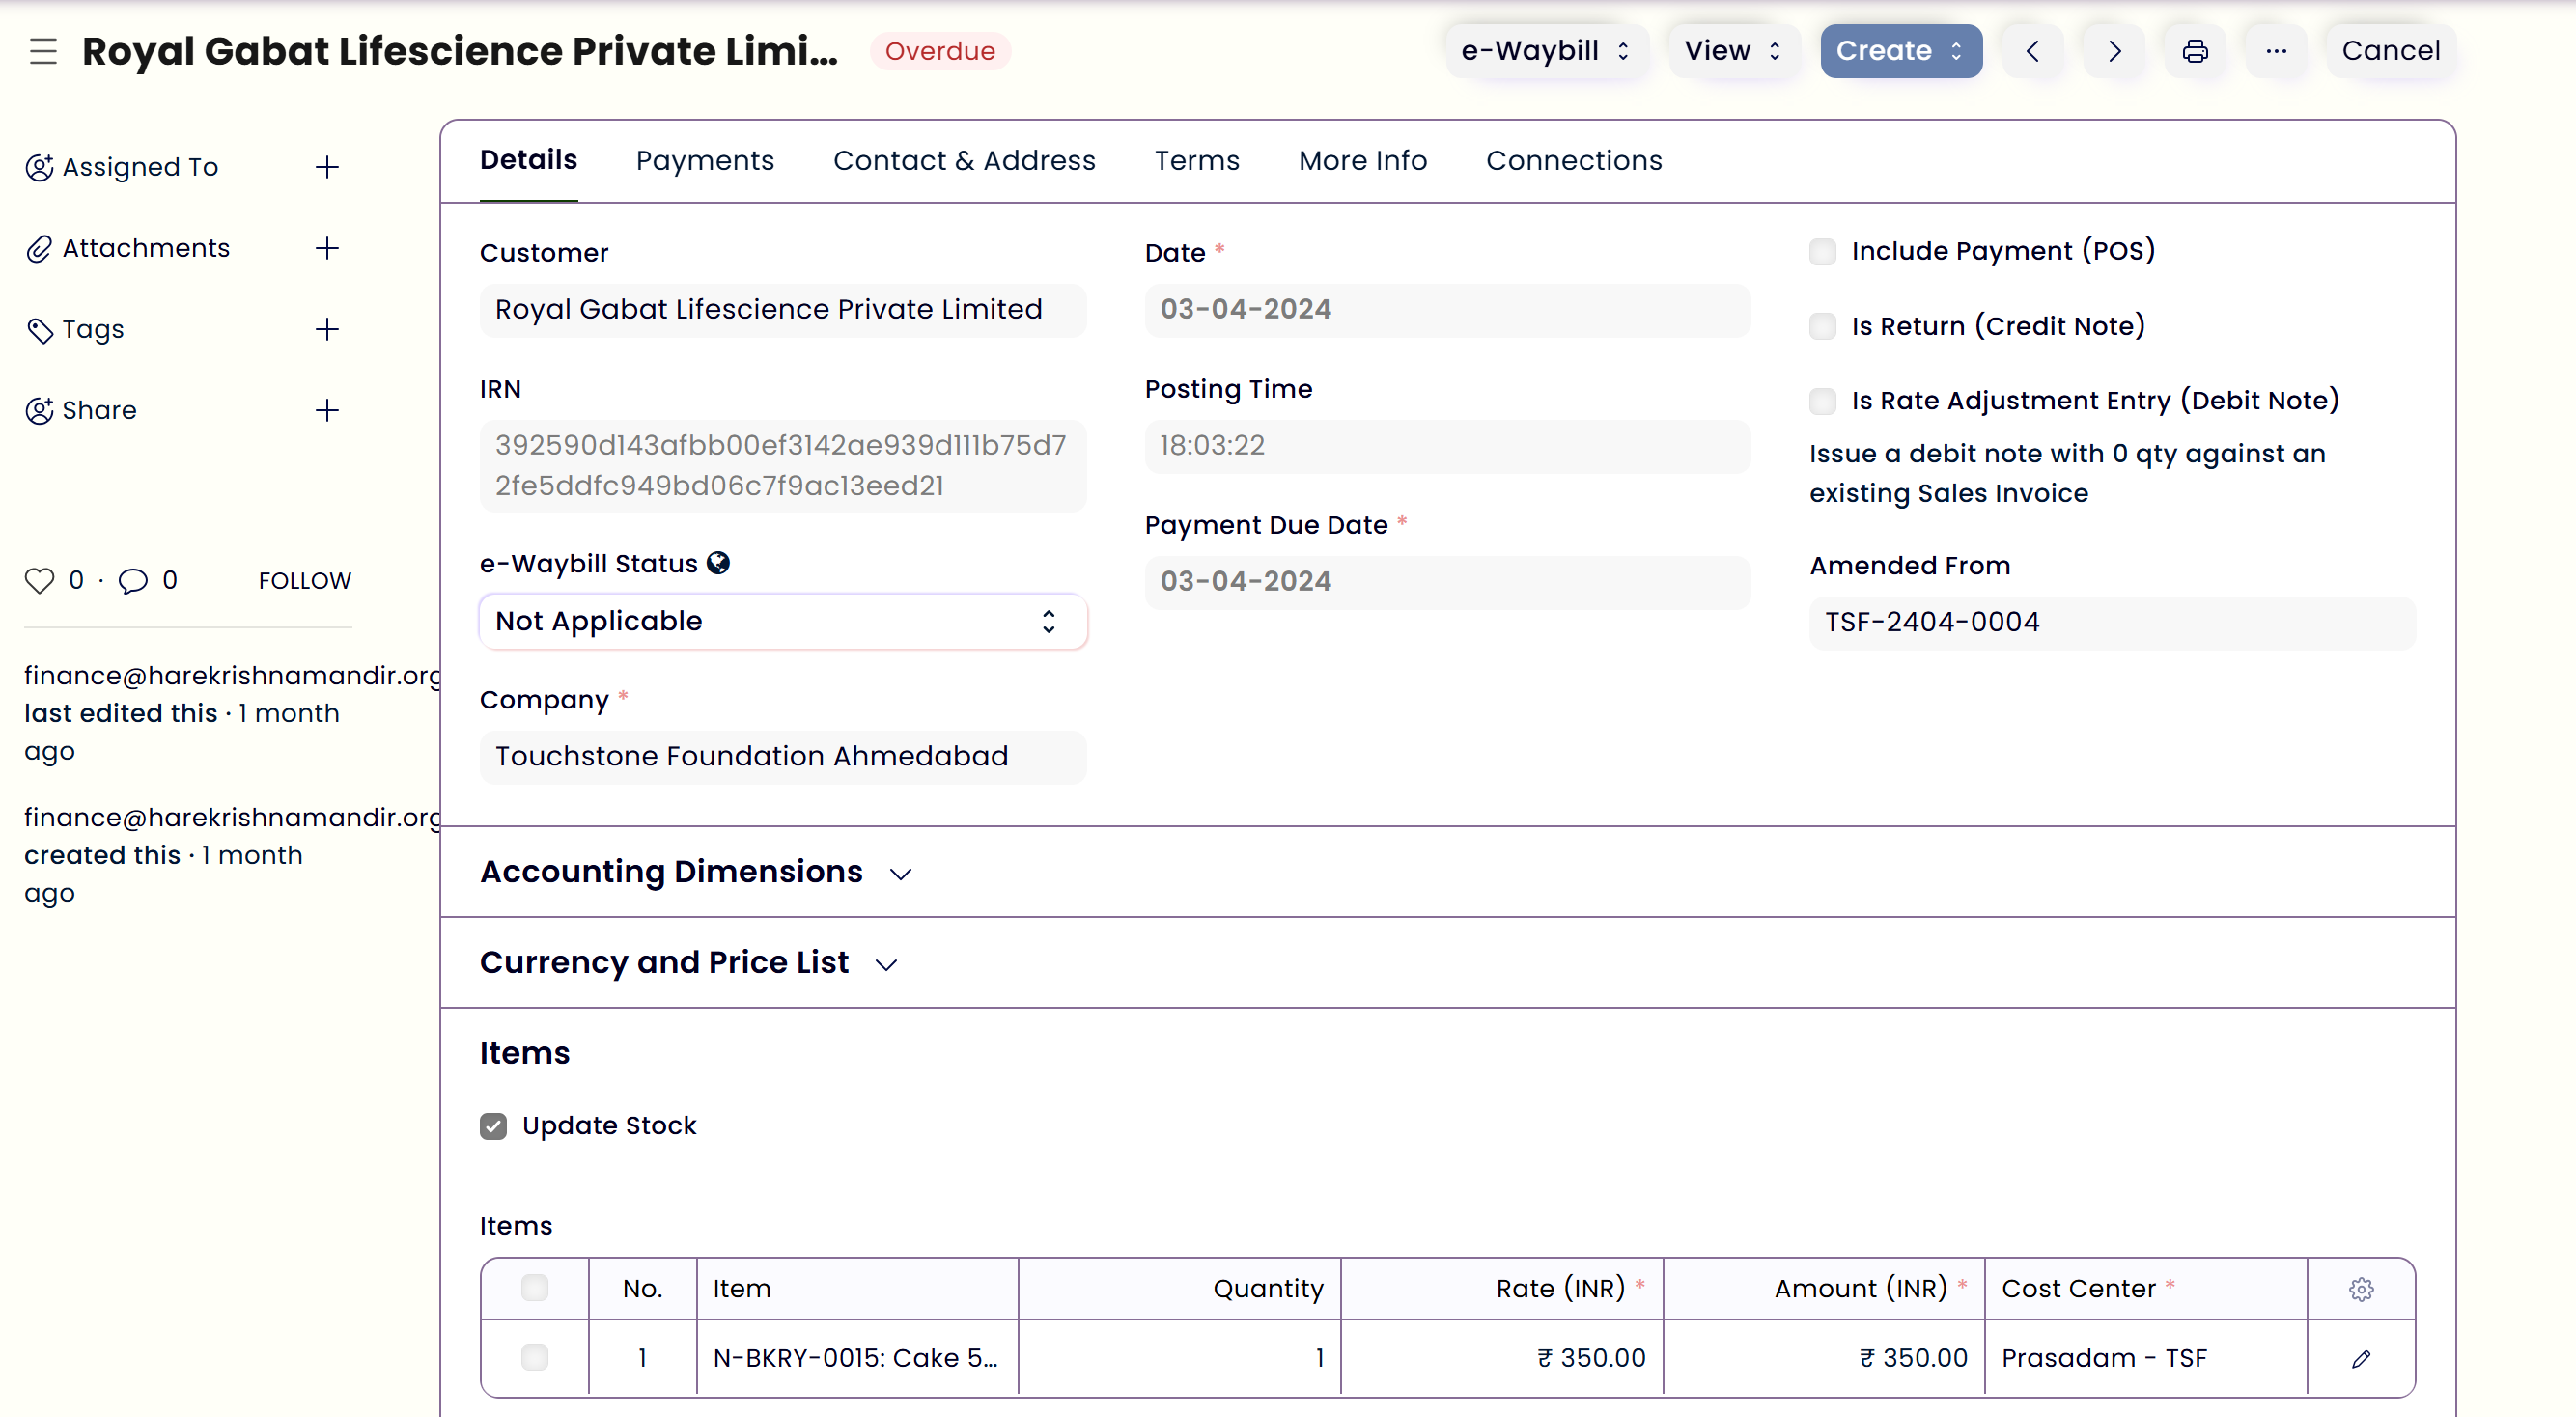Click Cost Center cell Prasadam - TSF
Image resolution: width=2576 pixels, height=1417 pixels.
[x=2146, y=1358]
